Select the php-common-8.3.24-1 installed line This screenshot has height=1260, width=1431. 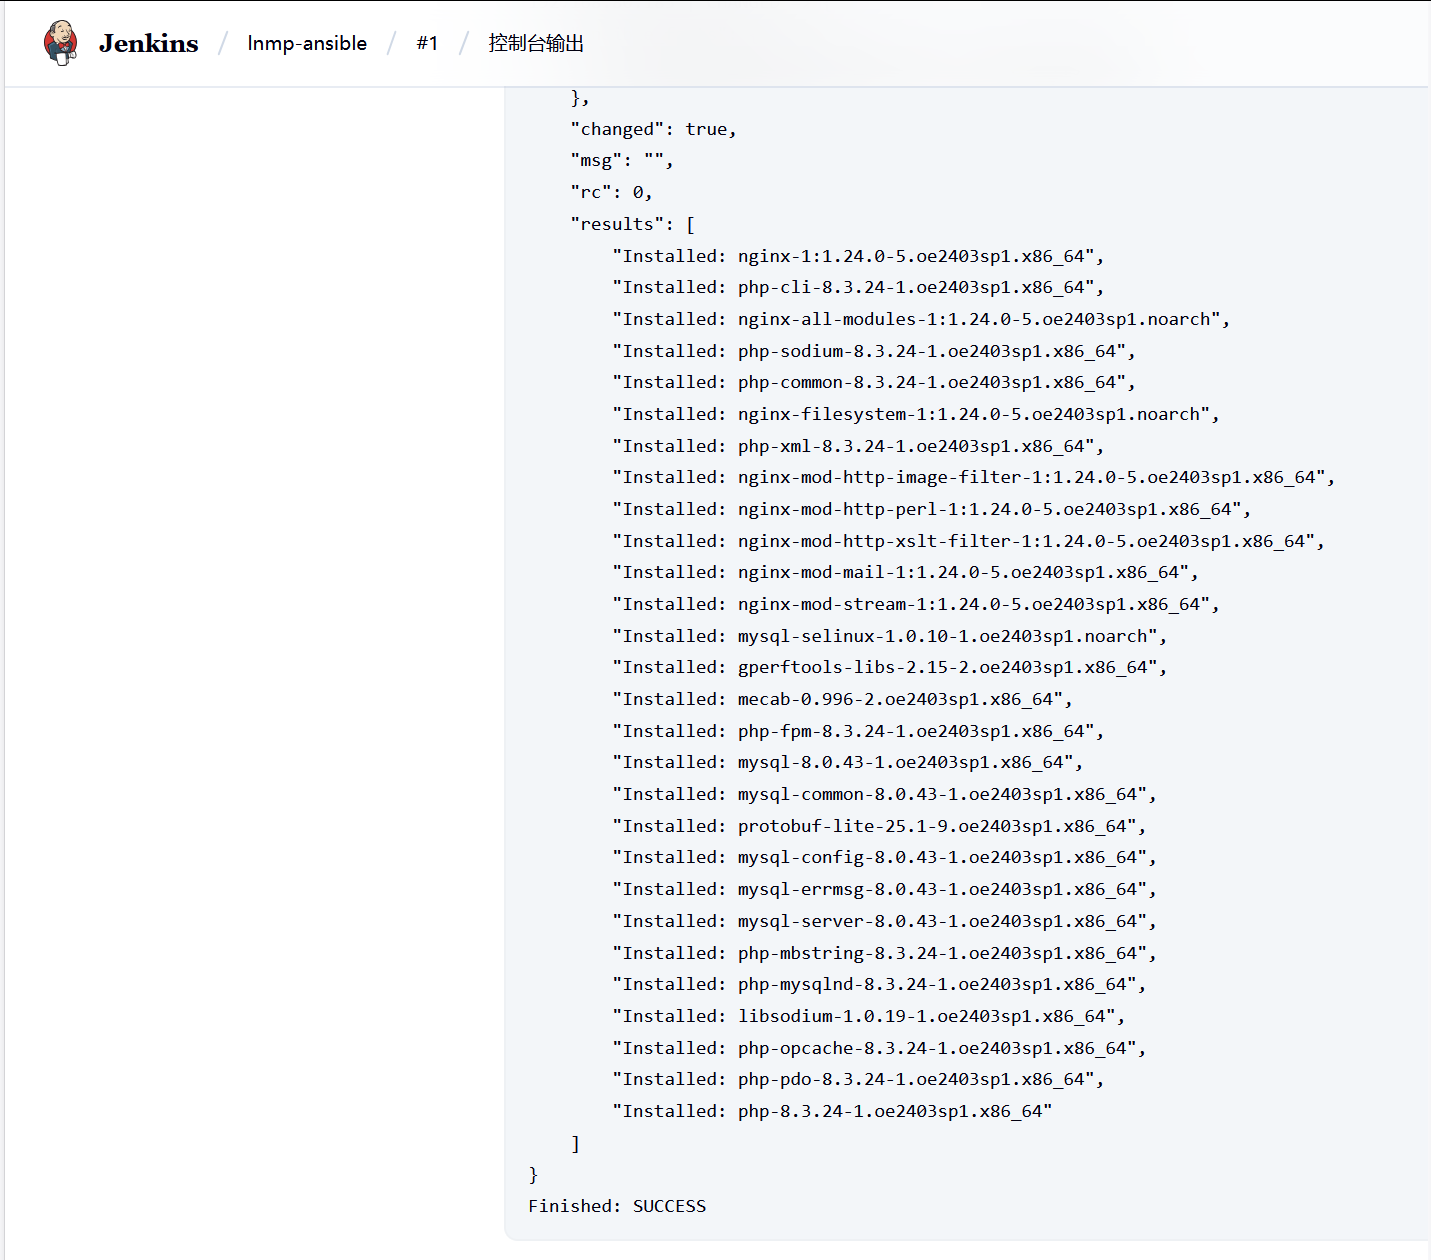click(874, 382)
